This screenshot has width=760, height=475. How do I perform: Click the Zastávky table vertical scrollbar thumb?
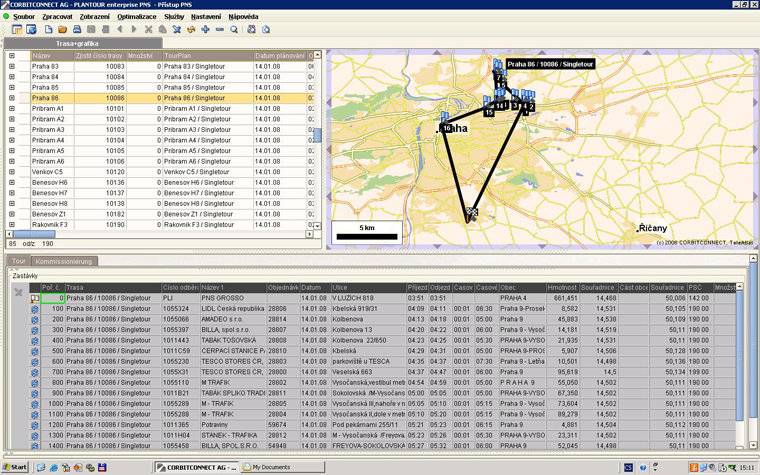click(739, 356)
